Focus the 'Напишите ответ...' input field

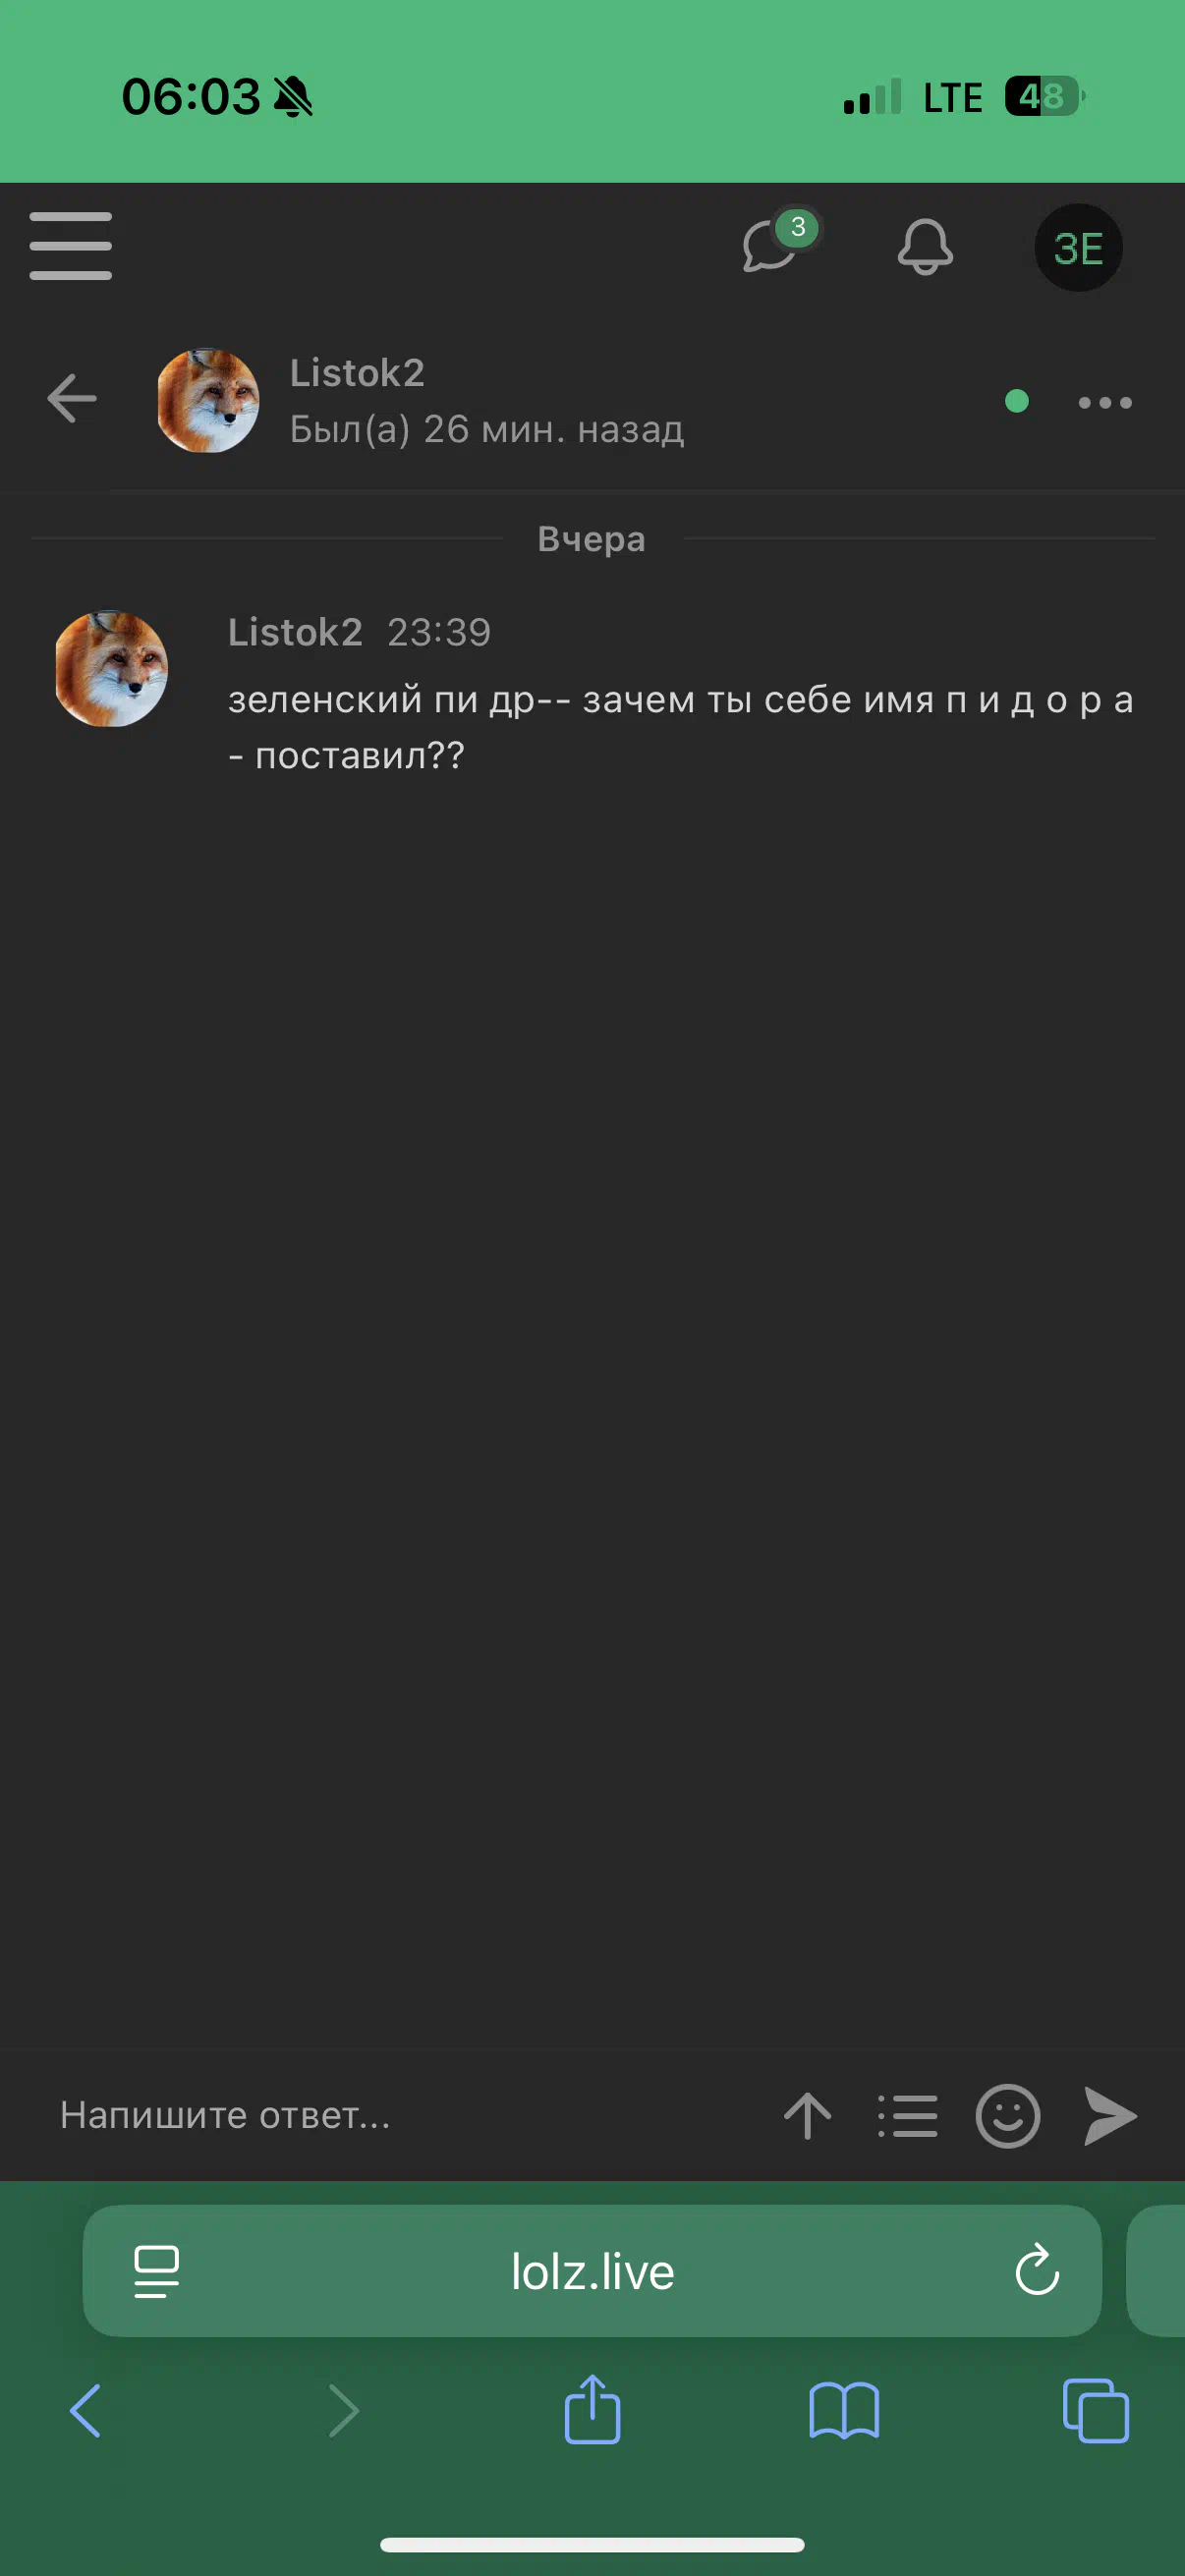point(400,2115)
